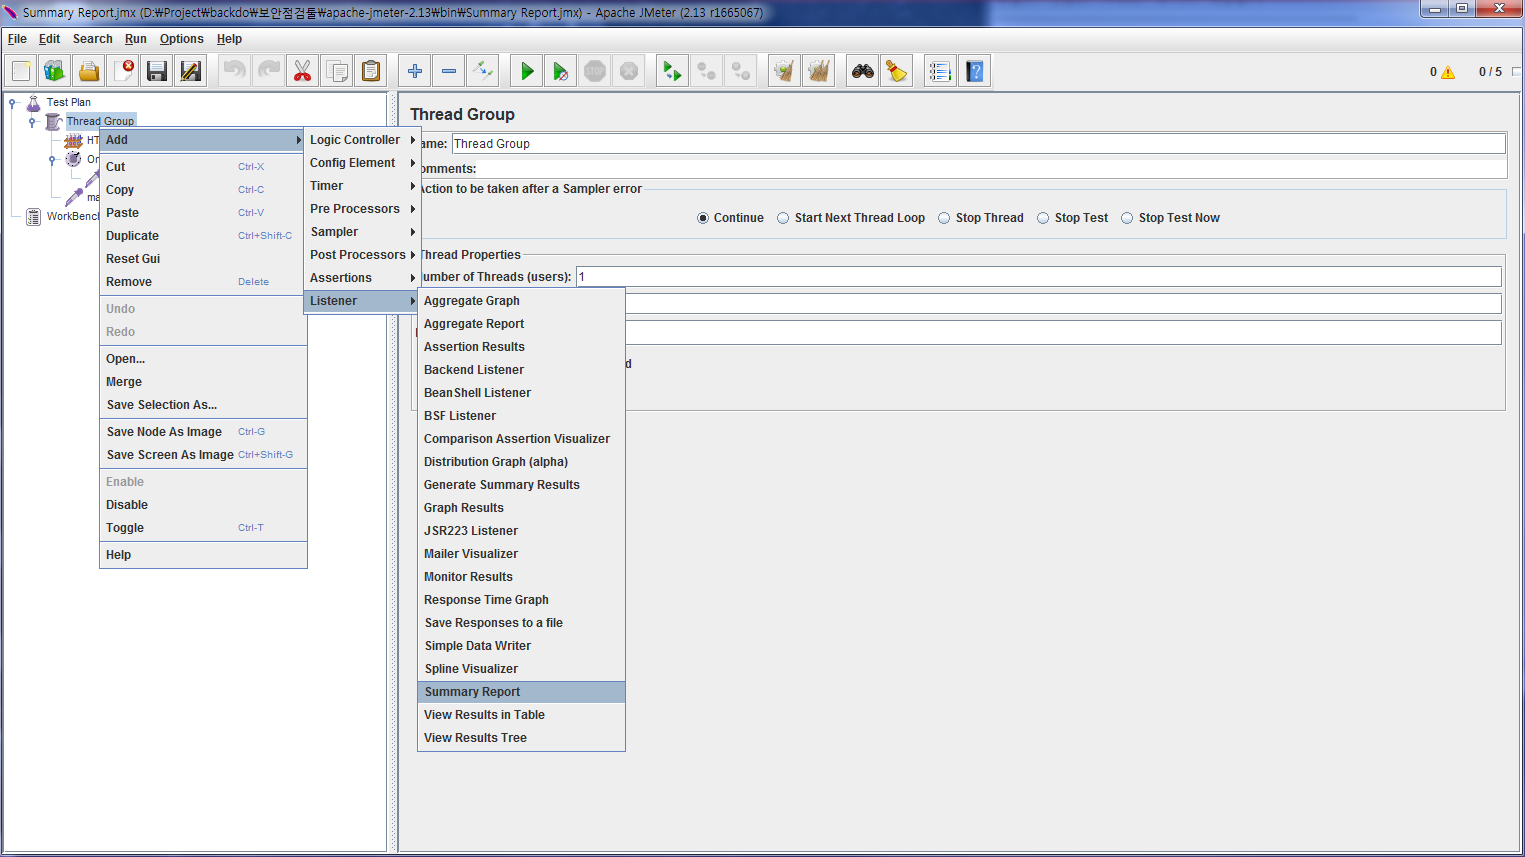Click the Open file folder icon
This screenshot has height=857, width=1525.
pos(89,71)
